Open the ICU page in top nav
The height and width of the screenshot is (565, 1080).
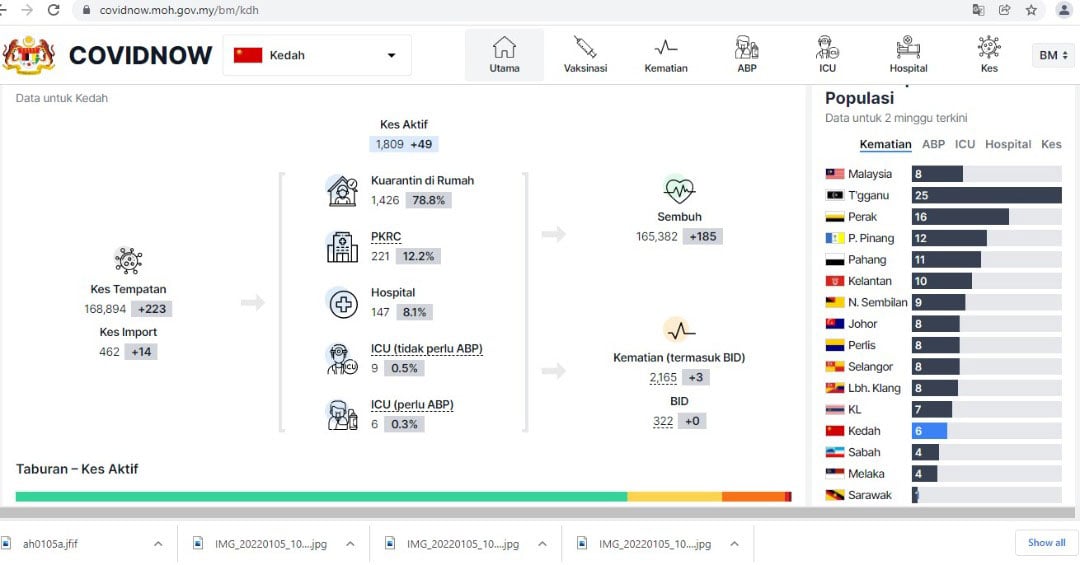[x=827, y=55]
